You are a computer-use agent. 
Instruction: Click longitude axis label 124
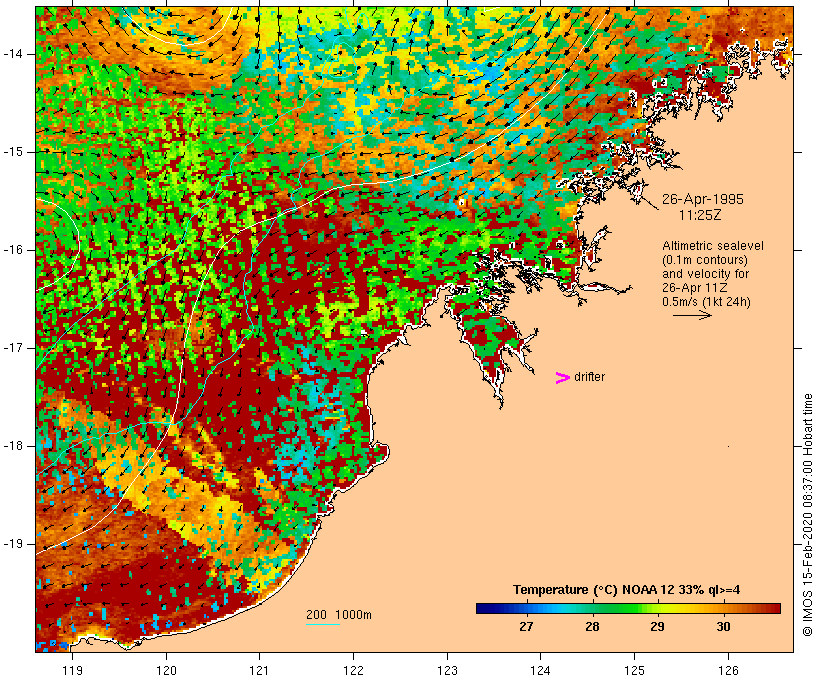tap(540, 670)
